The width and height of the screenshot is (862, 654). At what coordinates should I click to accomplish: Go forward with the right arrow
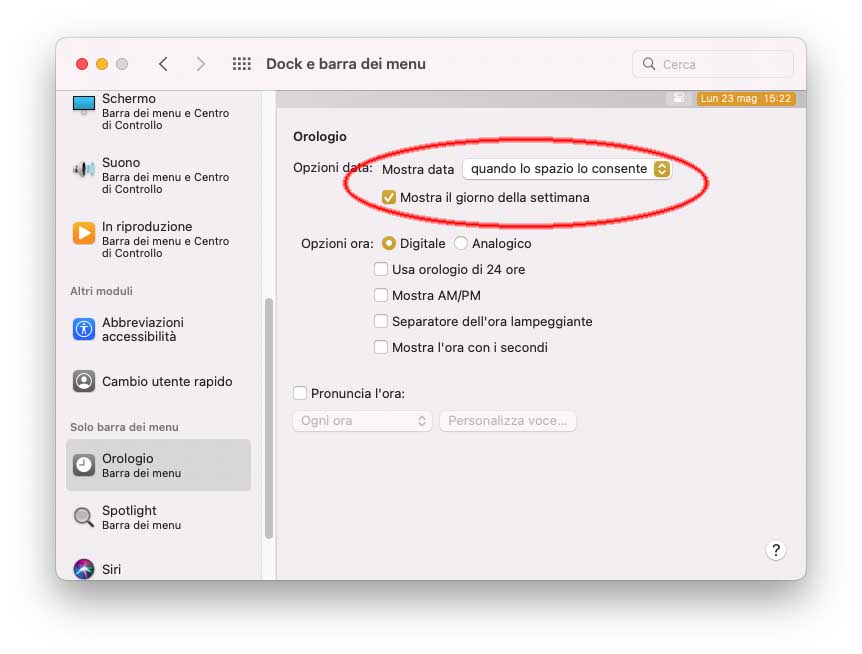pyautogui.click(x=201, y=64)
